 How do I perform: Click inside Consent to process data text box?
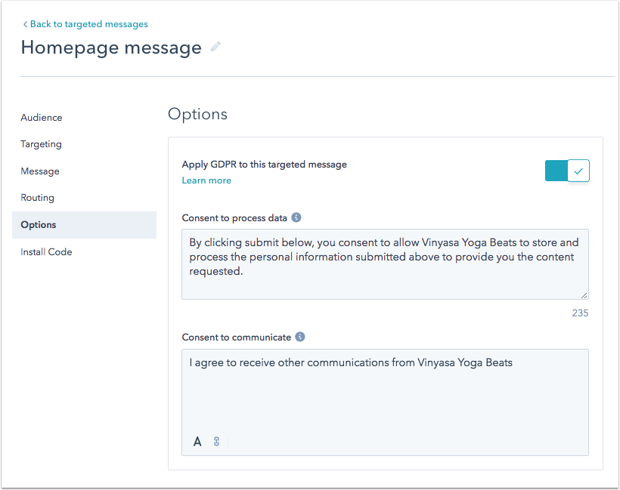pyautogui.click(x=385, y=264)
